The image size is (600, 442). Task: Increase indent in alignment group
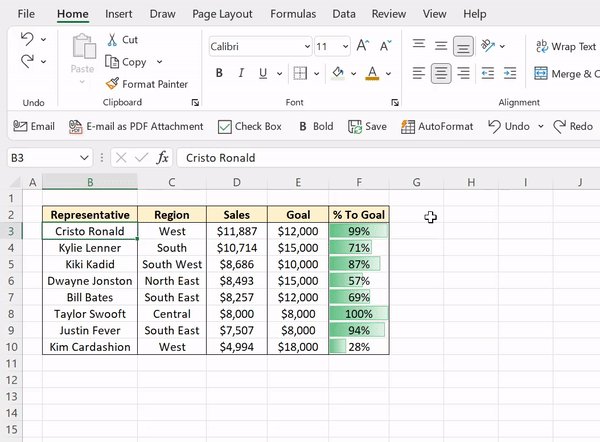click(510, 73)
